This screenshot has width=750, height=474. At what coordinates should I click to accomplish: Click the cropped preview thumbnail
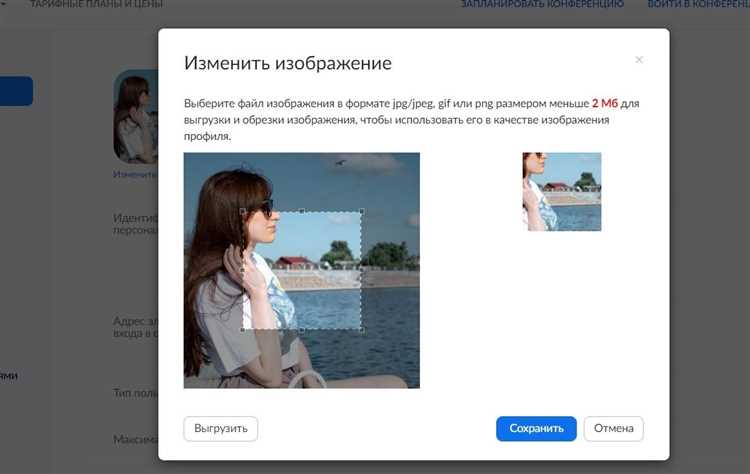point(562,191)
